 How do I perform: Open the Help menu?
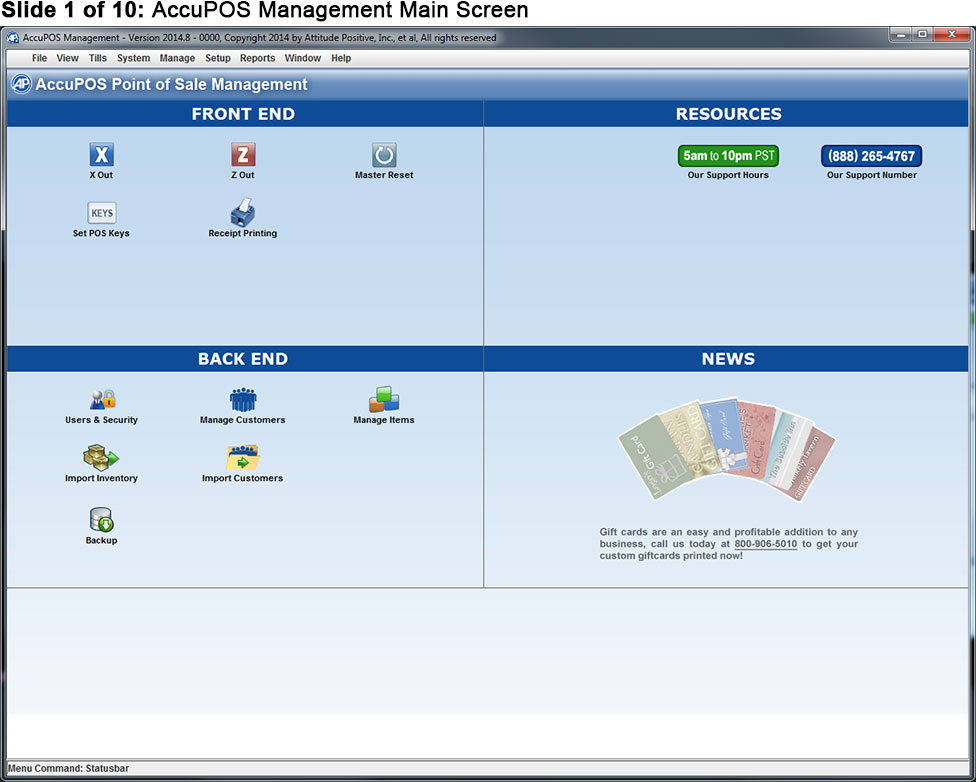[x=341, y=58]
